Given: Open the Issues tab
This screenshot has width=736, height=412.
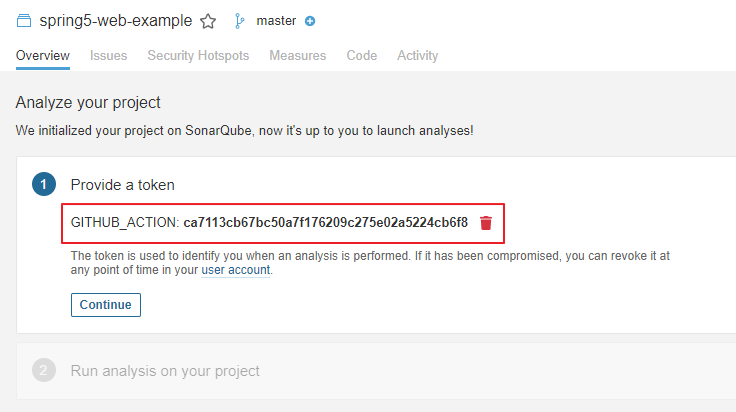Looking at the screenshot, I should 108,56.
